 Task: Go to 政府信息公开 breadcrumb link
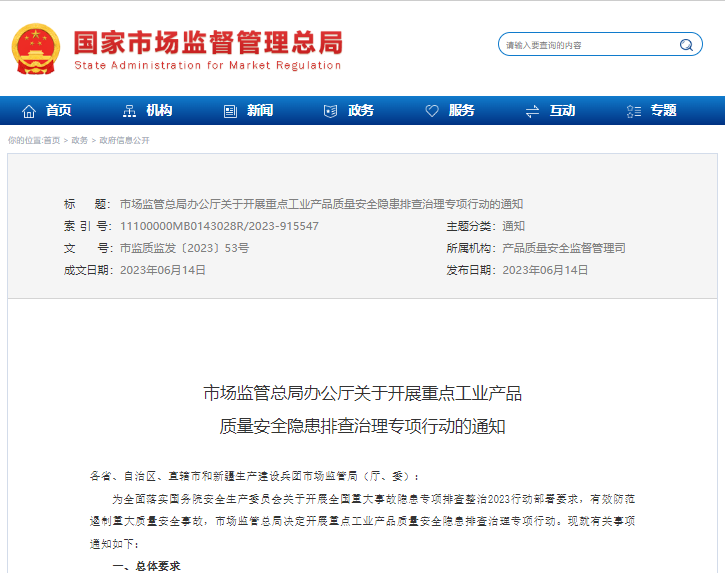[124, 141]
